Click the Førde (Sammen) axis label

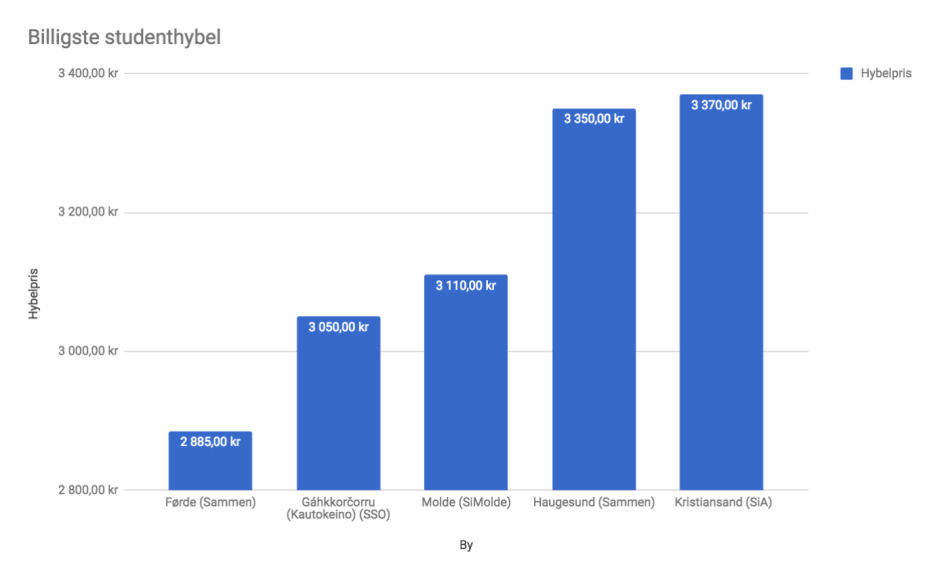point(210,502)
